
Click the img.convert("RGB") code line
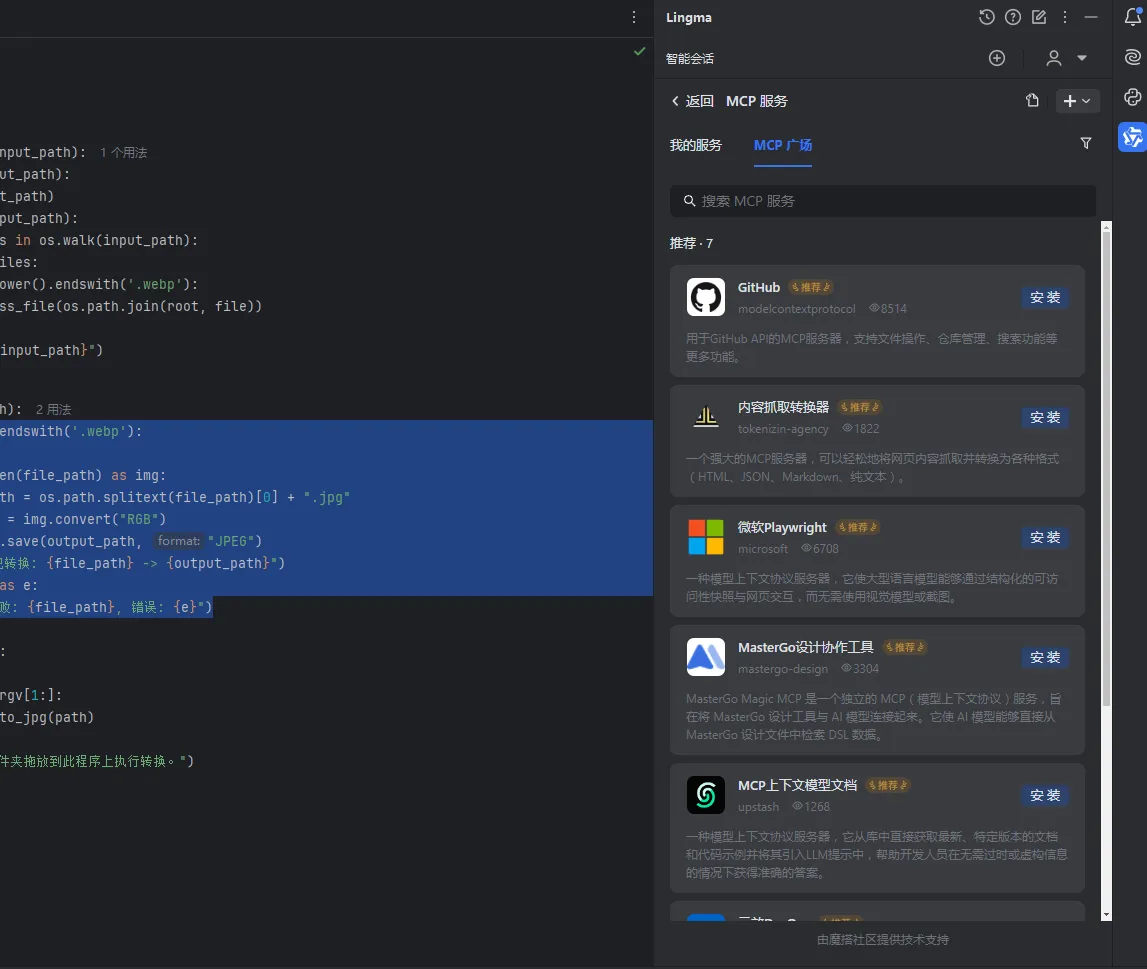(x=83, y=519)
